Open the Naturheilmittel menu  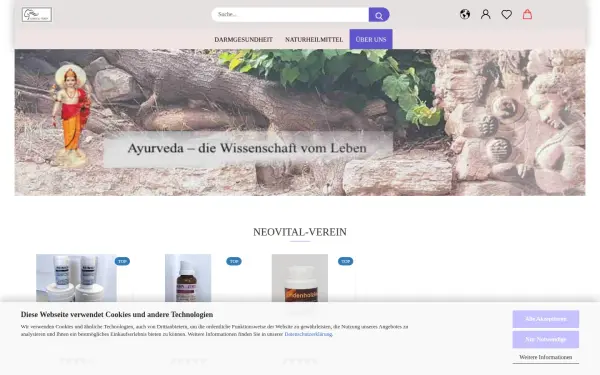coord(314,39)
